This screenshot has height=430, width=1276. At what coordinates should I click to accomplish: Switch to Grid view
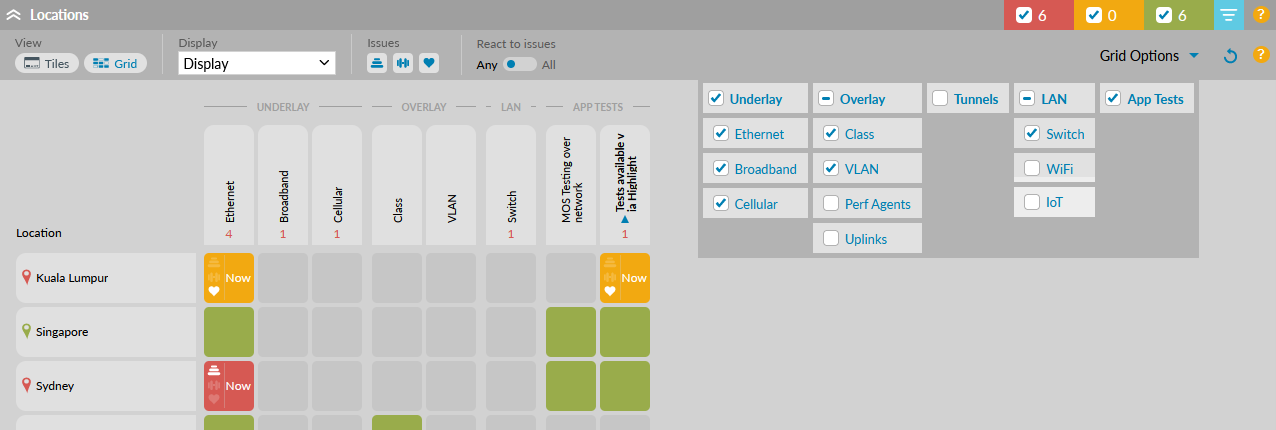point(115,63)
